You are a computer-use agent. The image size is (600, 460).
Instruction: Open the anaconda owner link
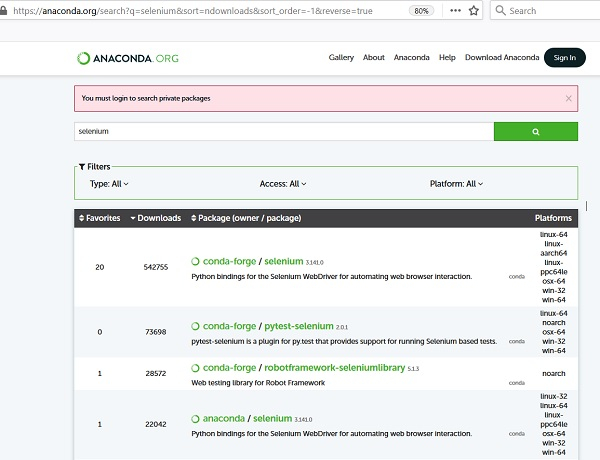pos(223,419)
